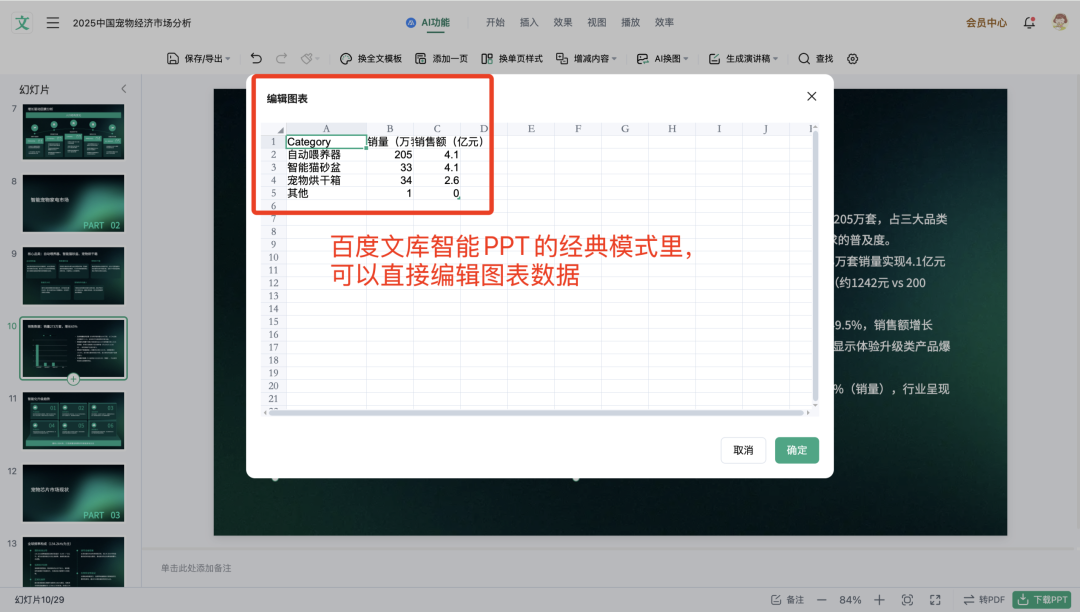Cancel the chart editing dialog
This screenshot has width=1080, height=612.
(742, 450)
